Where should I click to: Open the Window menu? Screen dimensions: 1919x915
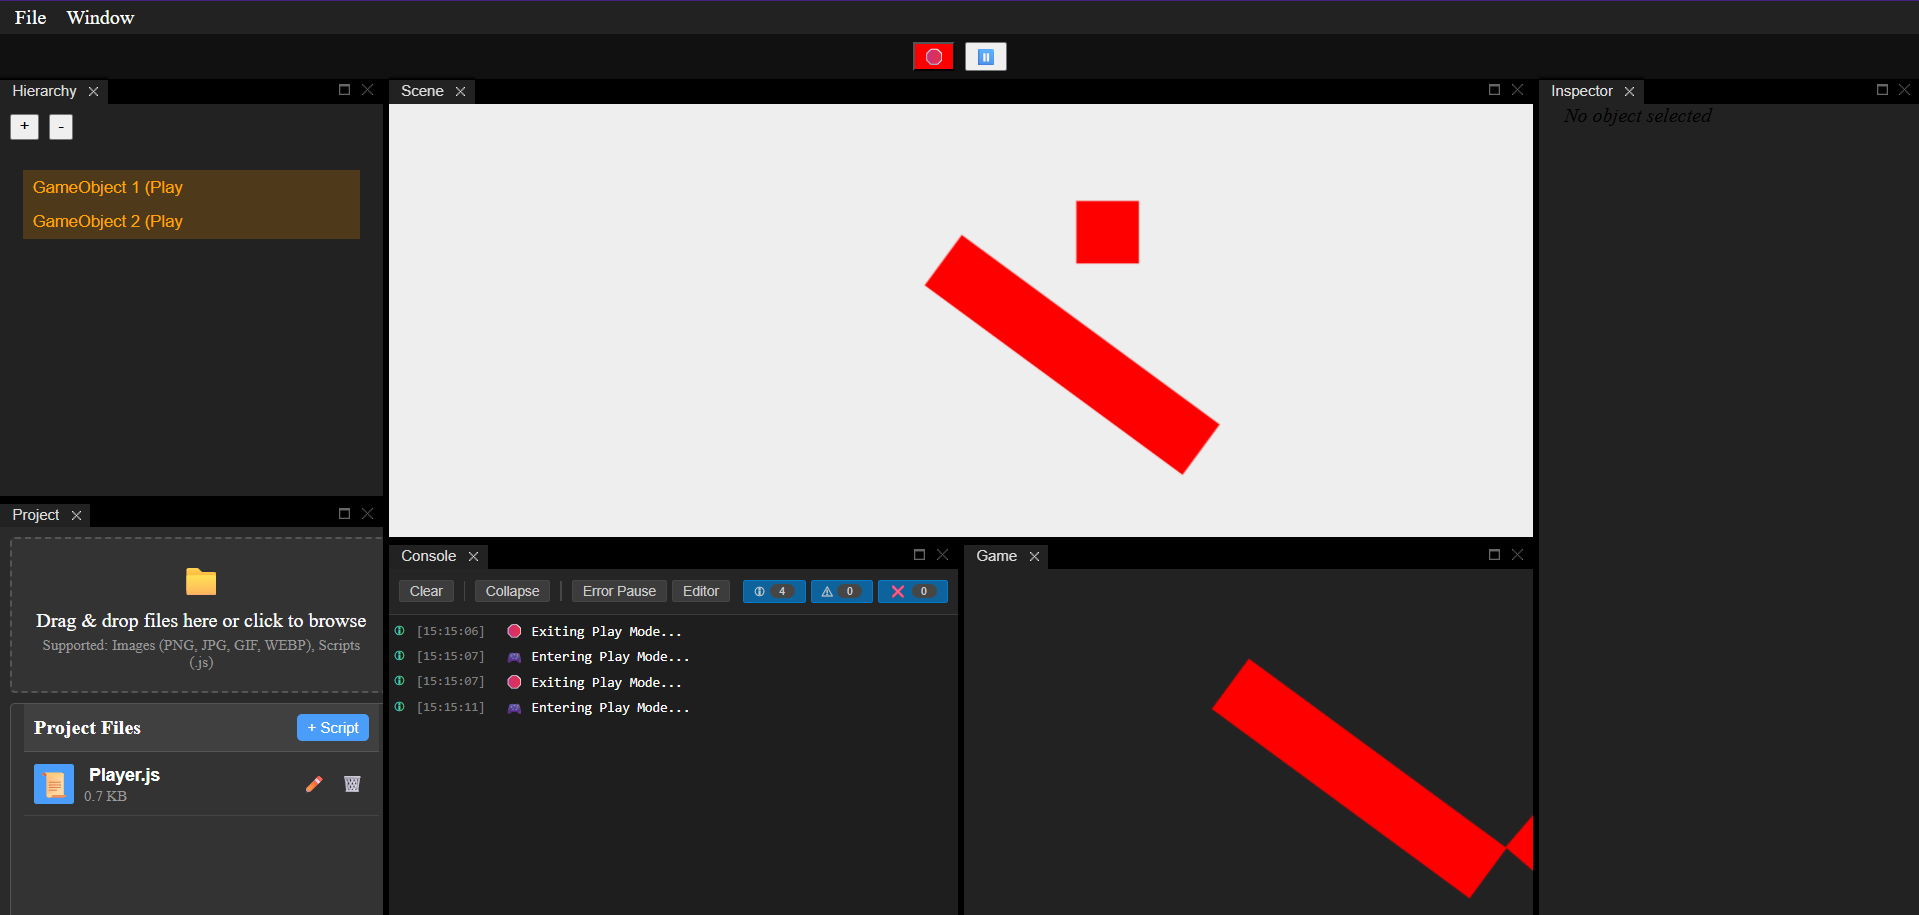[x=100, y=17]
